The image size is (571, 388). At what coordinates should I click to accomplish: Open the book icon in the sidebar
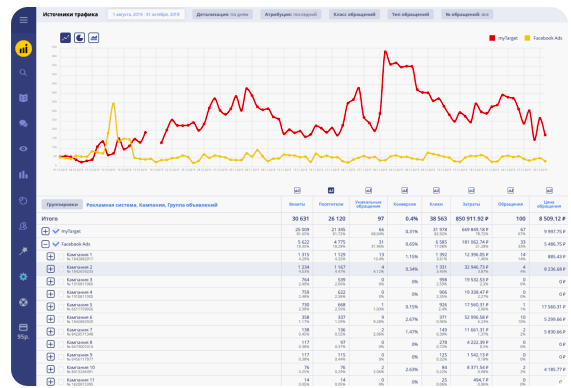coord(23,98)
